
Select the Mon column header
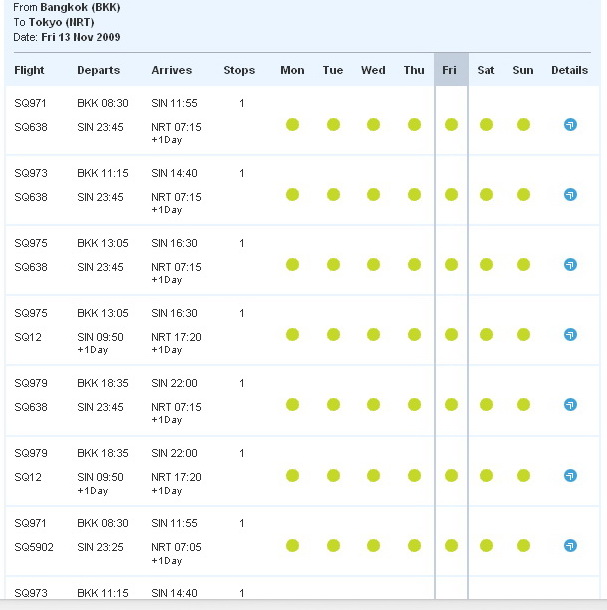pyautogui.click(x=292, y=70)
